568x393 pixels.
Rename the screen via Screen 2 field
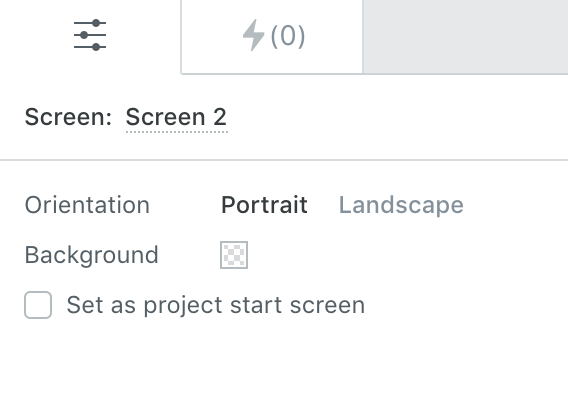coord(176,117)
